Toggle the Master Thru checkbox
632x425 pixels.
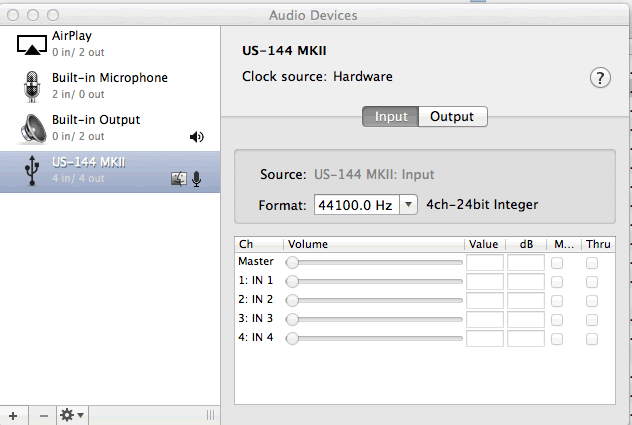click(x=592, y=263)
